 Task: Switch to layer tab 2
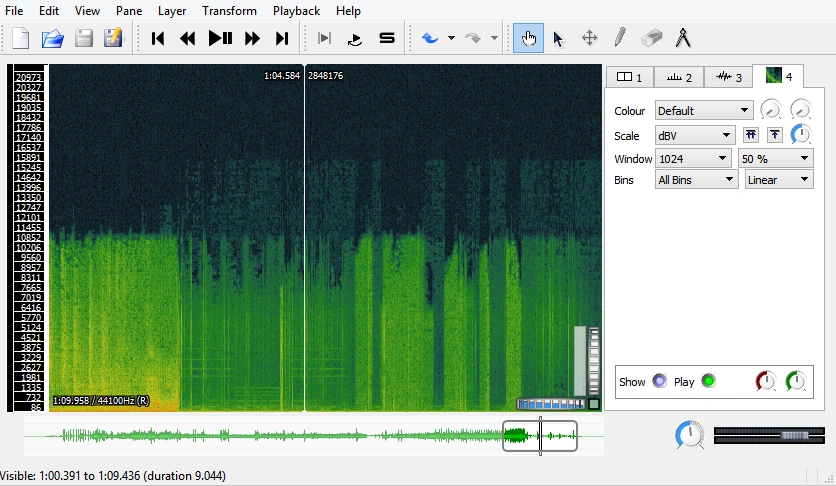(x=679, y=77)
